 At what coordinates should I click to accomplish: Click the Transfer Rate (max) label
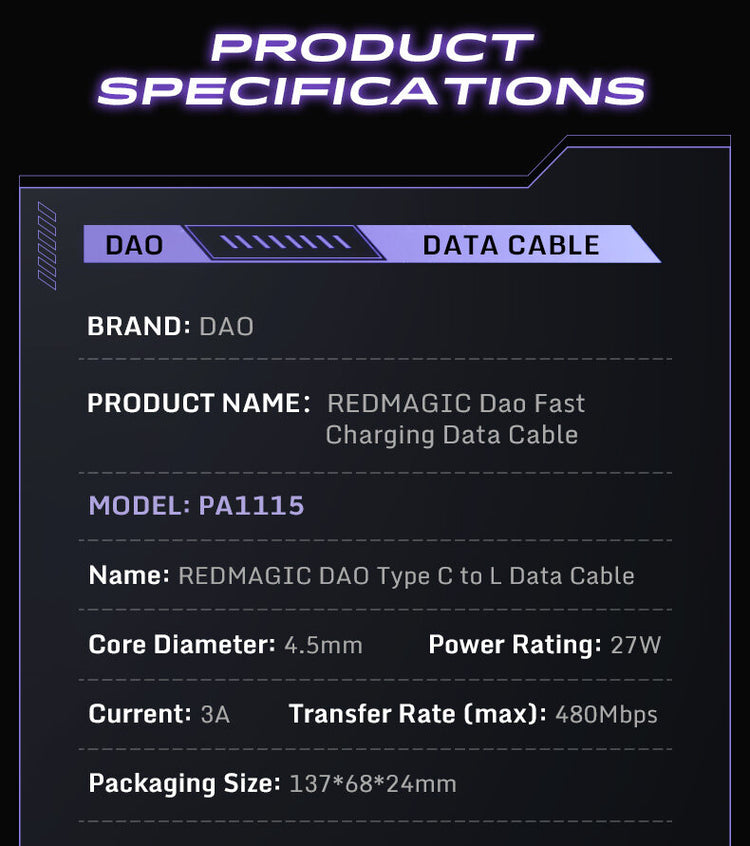coord(418,714)
